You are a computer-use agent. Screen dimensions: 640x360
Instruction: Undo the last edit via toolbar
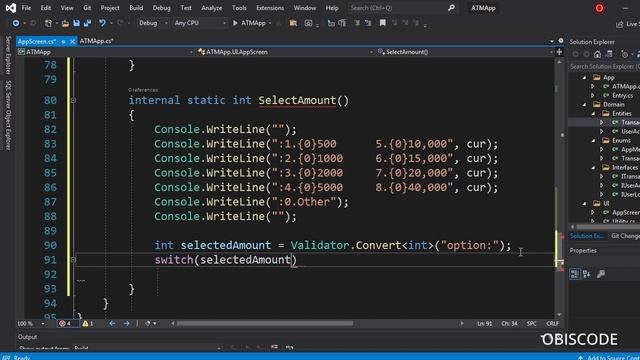102,23
